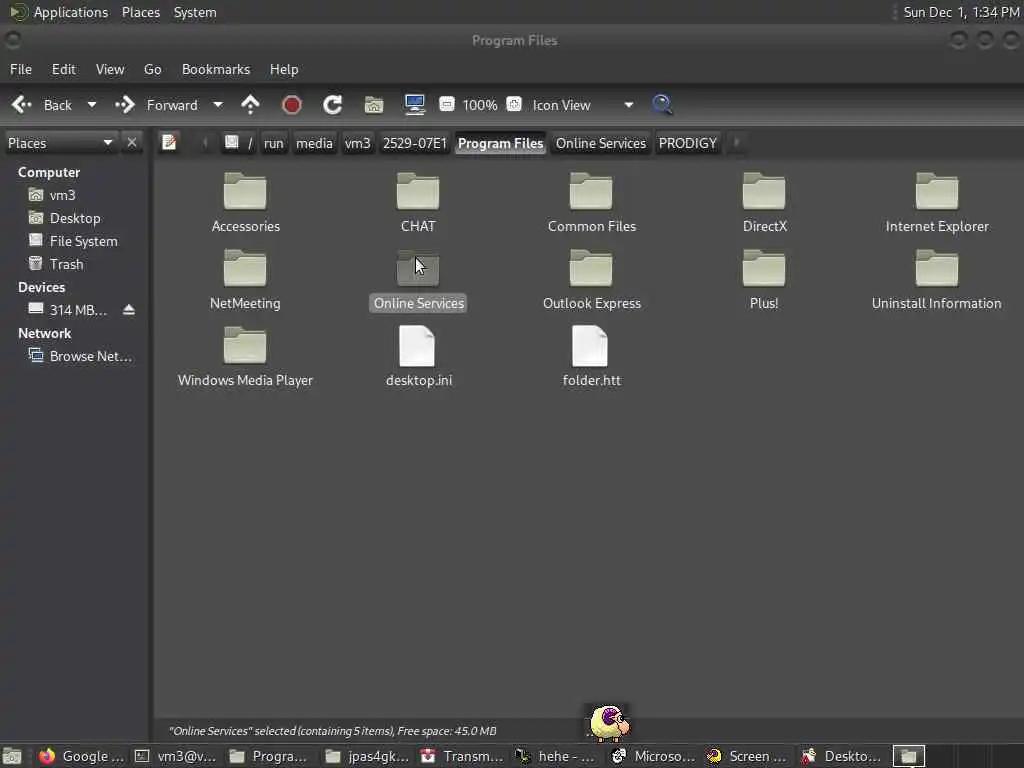This screenshot has width=1024, height=768.
Task: Select the Online Services folder icon
Action: click(418, 269)
